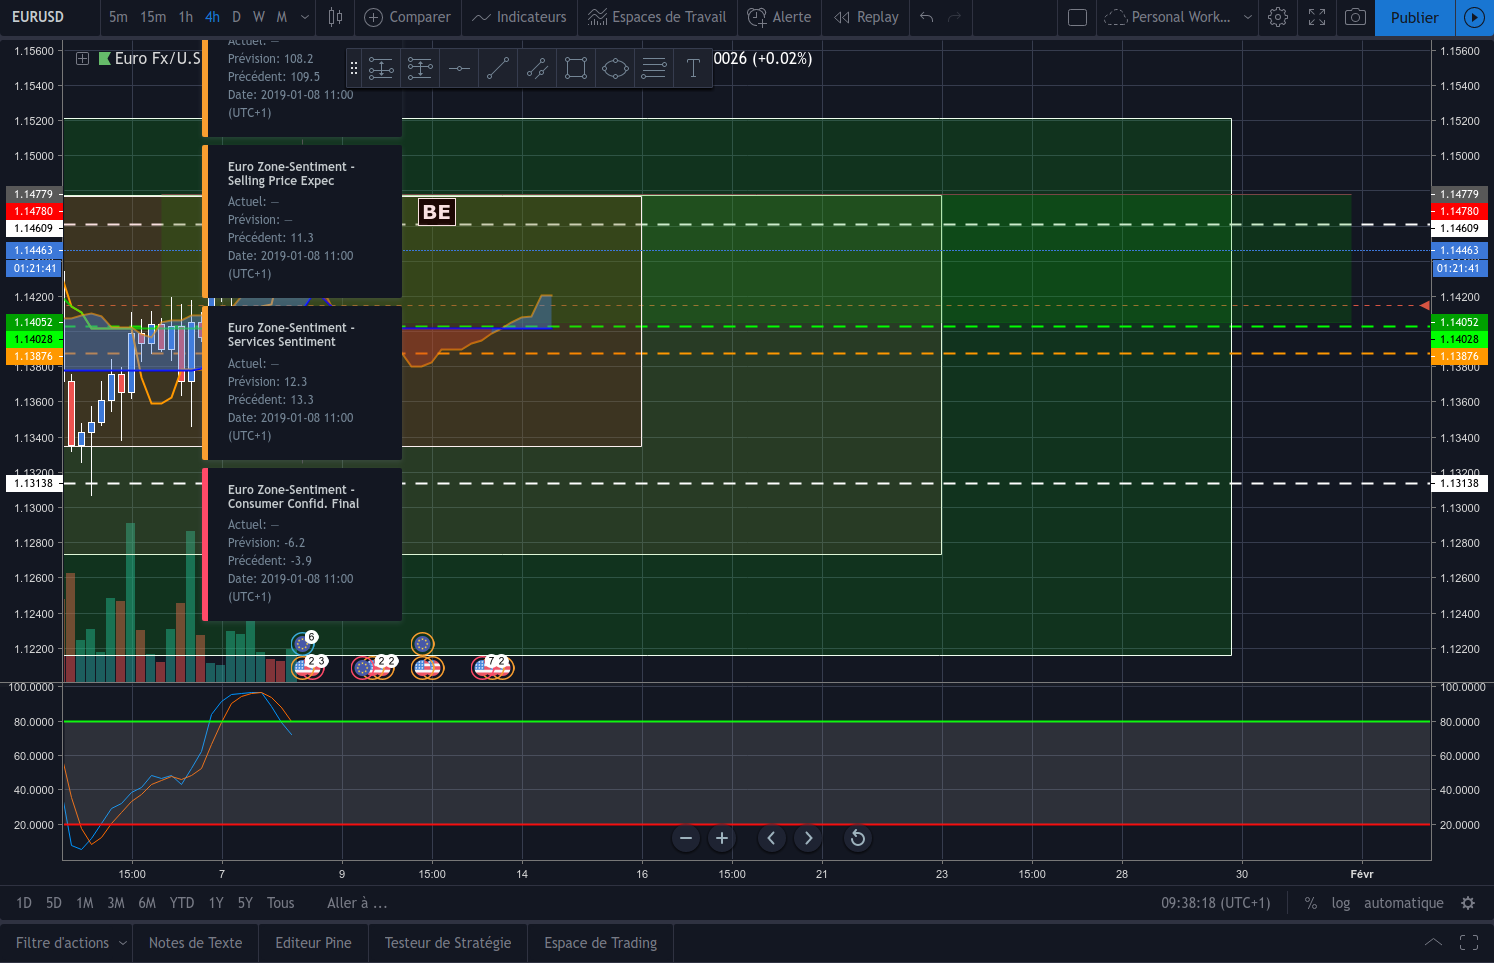
Task: Reset the chart view
Action: (857, 838)
